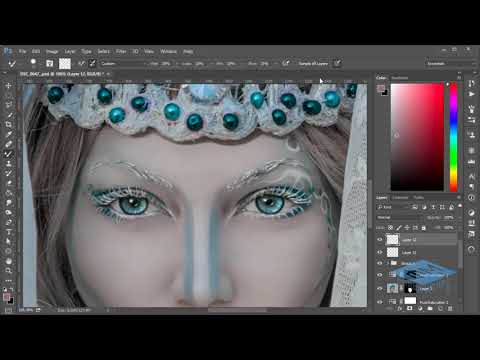Screen dimensions: 480x360
Task: Click on the vertical hue spectrum slider
Action: tap(454, 137)
